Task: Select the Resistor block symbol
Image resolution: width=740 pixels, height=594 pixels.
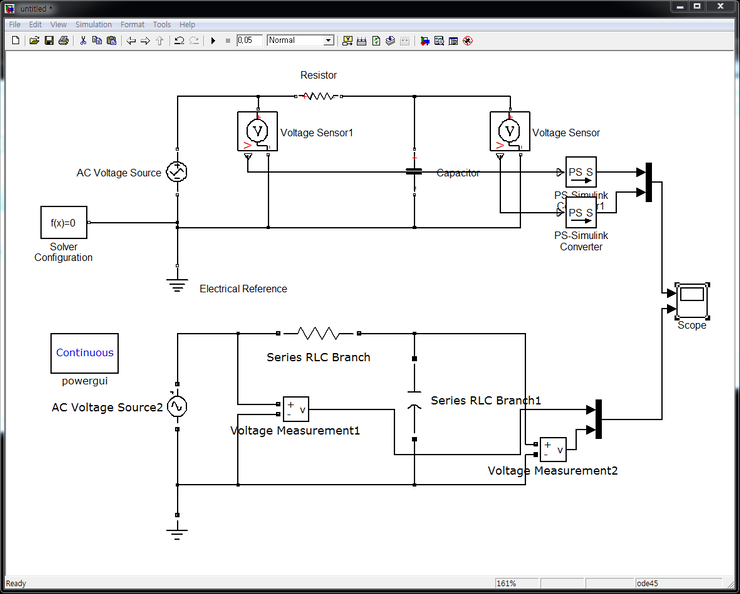Action: coord(319,96)
